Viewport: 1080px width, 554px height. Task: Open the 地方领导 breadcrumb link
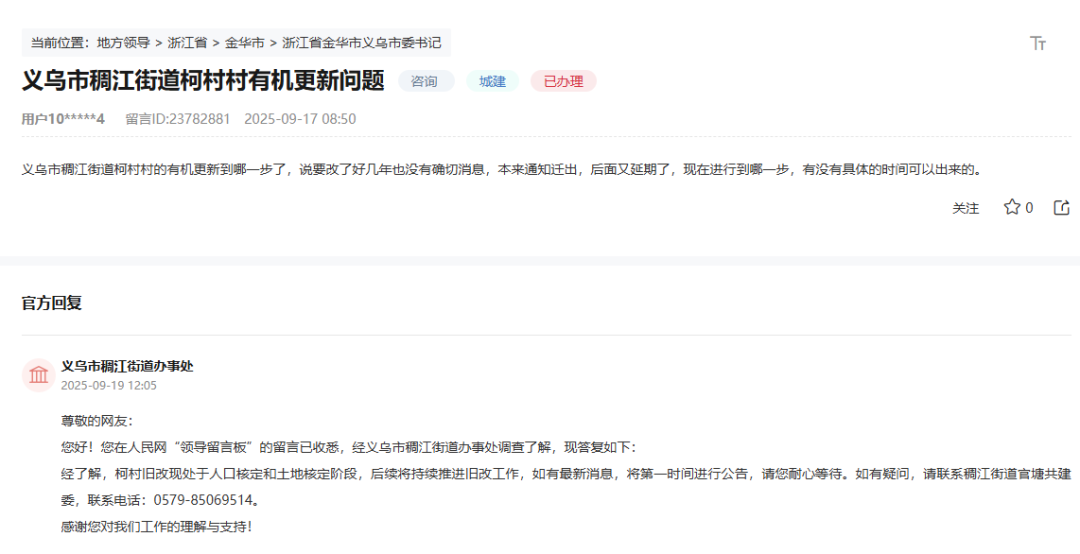tap(123, 43)
